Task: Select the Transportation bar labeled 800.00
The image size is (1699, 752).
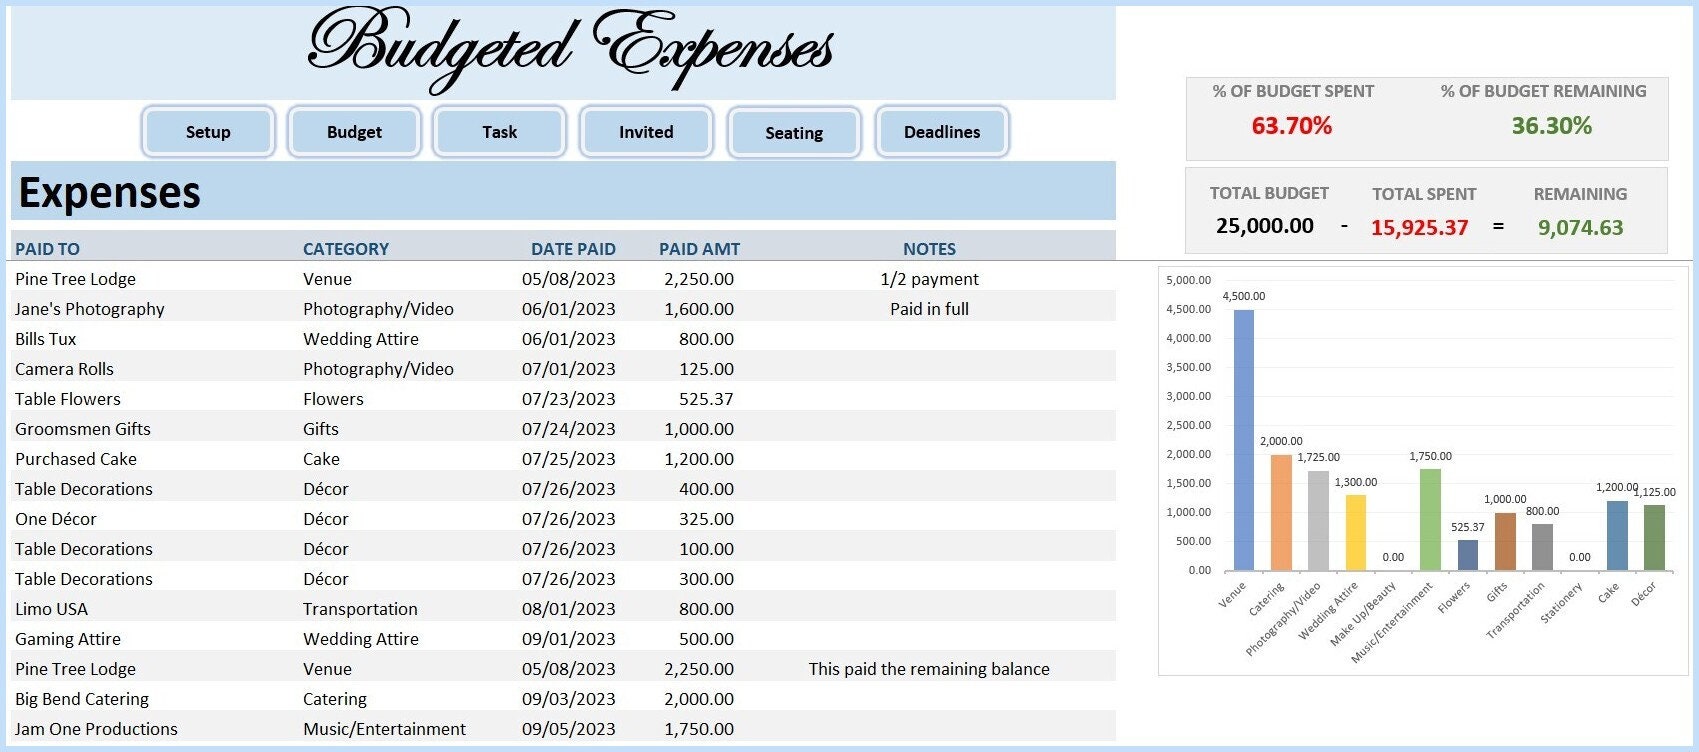Action: (1543, 547)
